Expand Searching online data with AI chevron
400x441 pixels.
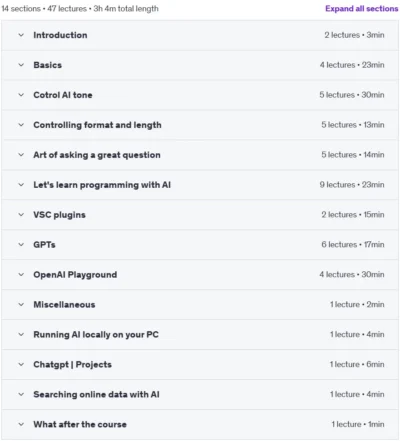click(21, 394)
